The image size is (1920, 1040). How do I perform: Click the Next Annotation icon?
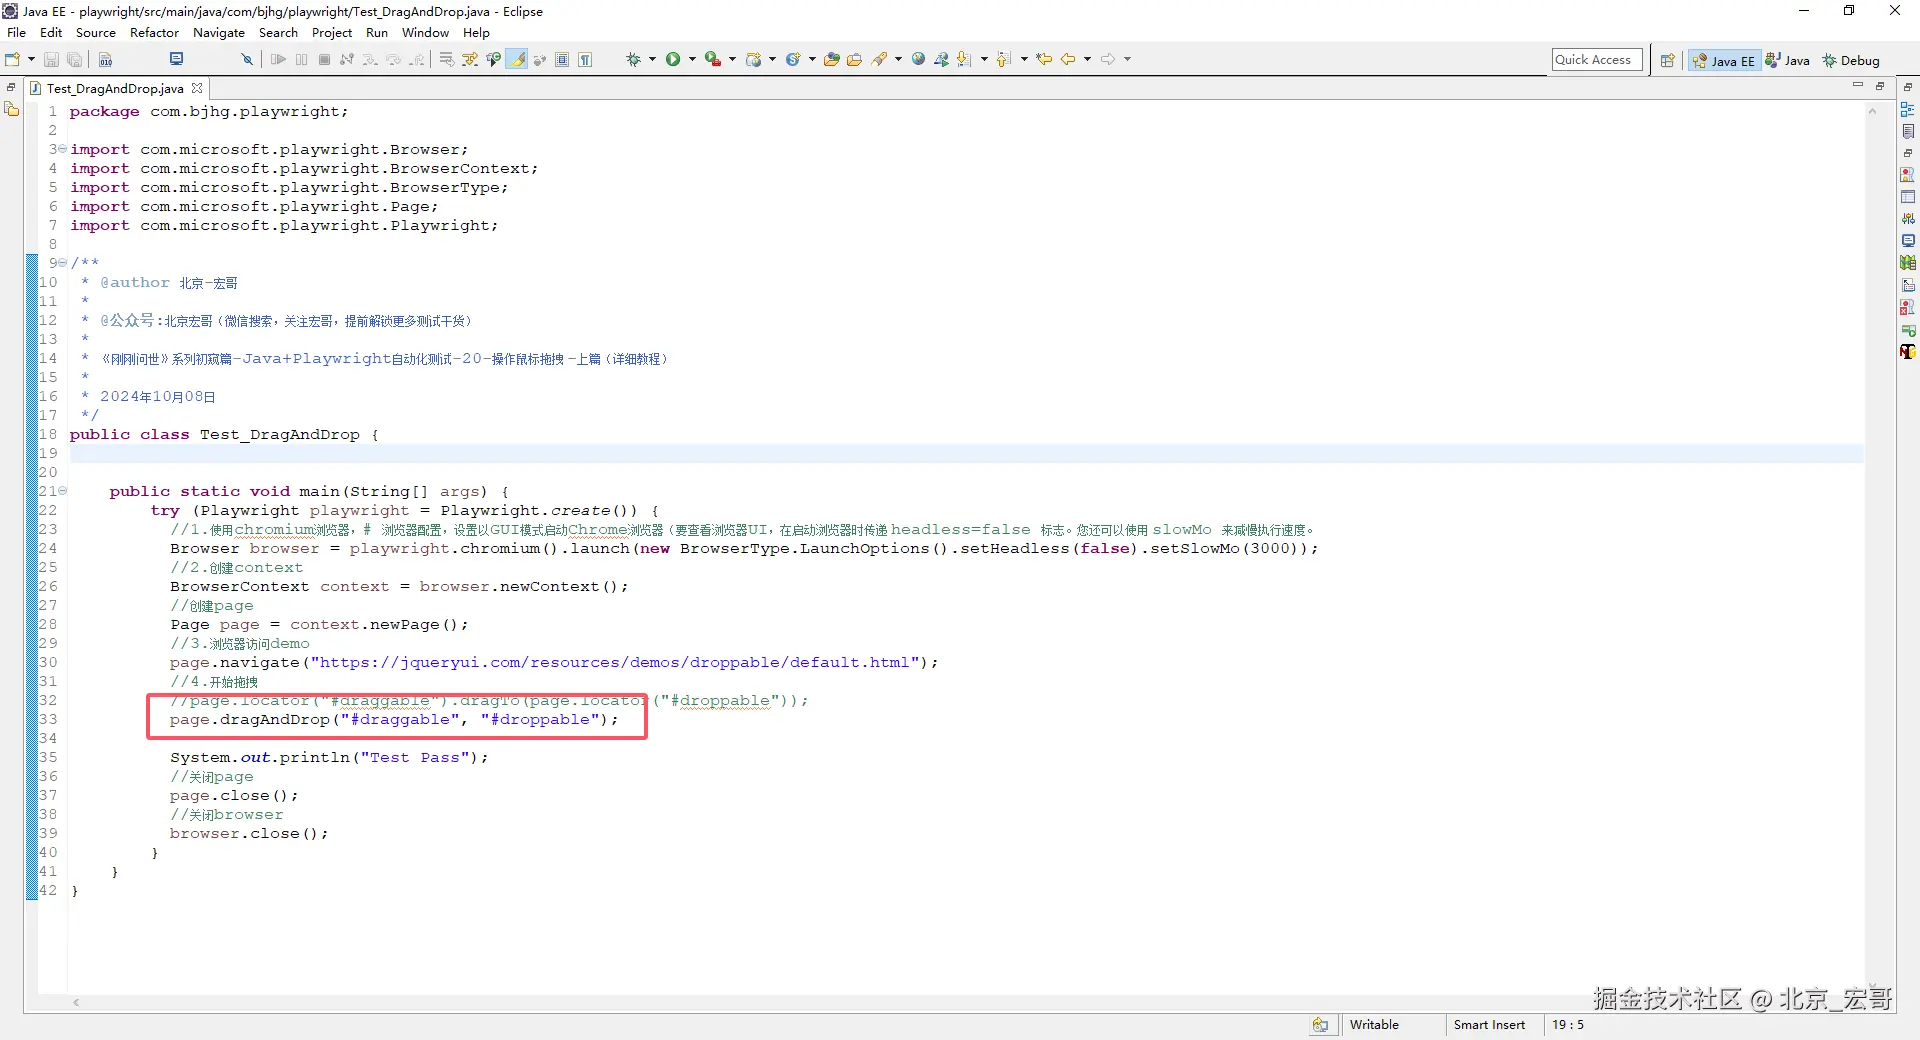pos(964,59)
